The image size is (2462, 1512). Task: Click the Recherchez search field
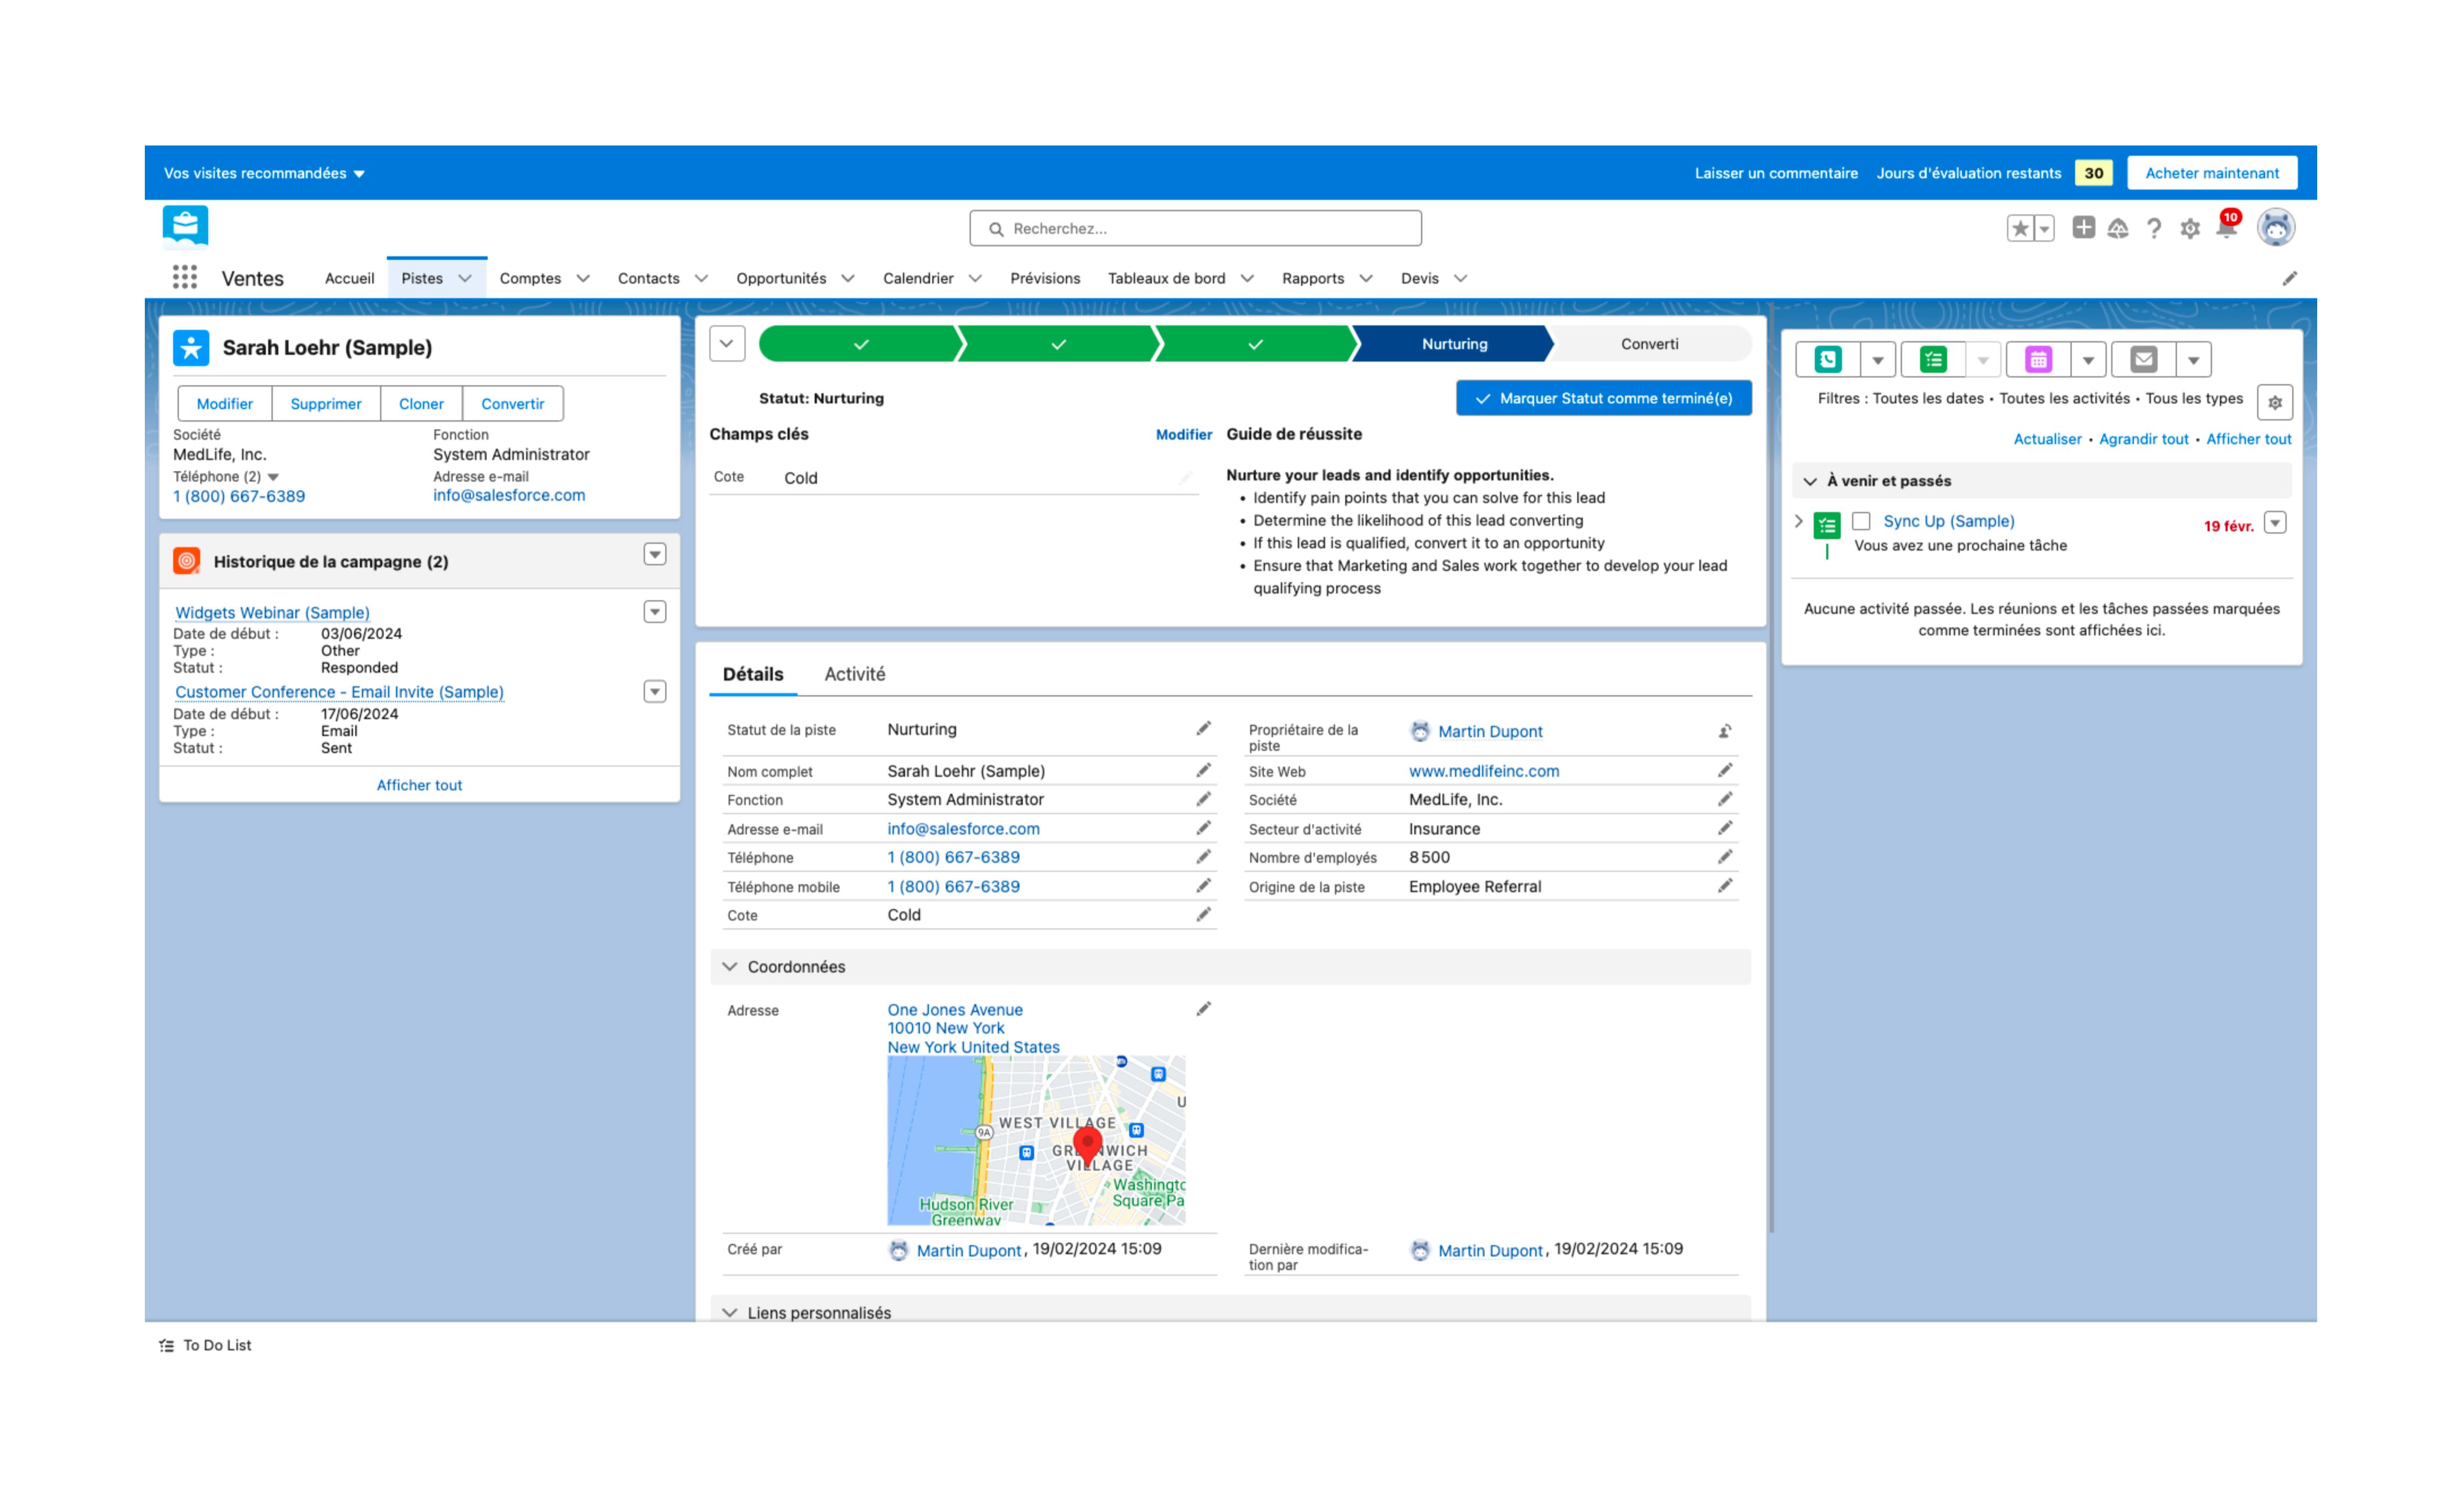coord(1194,229)
